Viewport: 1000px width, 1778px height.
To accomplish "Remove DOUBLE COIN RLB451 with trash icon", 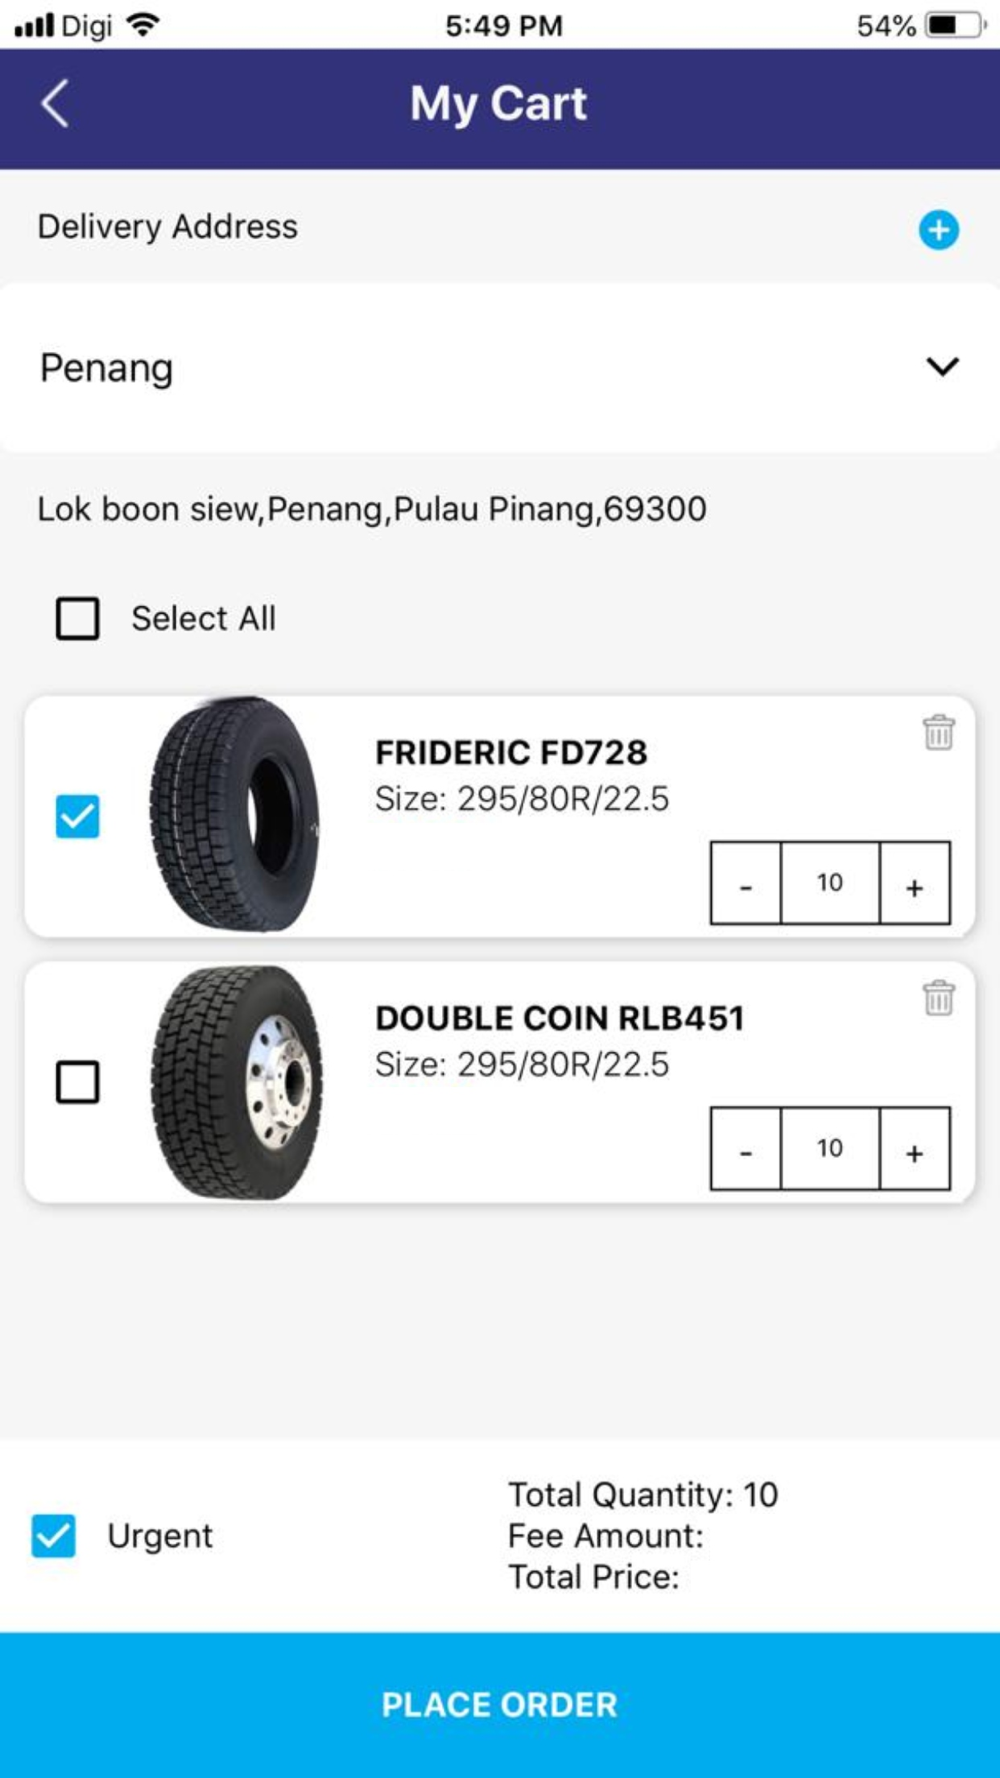I will (938, 998).
